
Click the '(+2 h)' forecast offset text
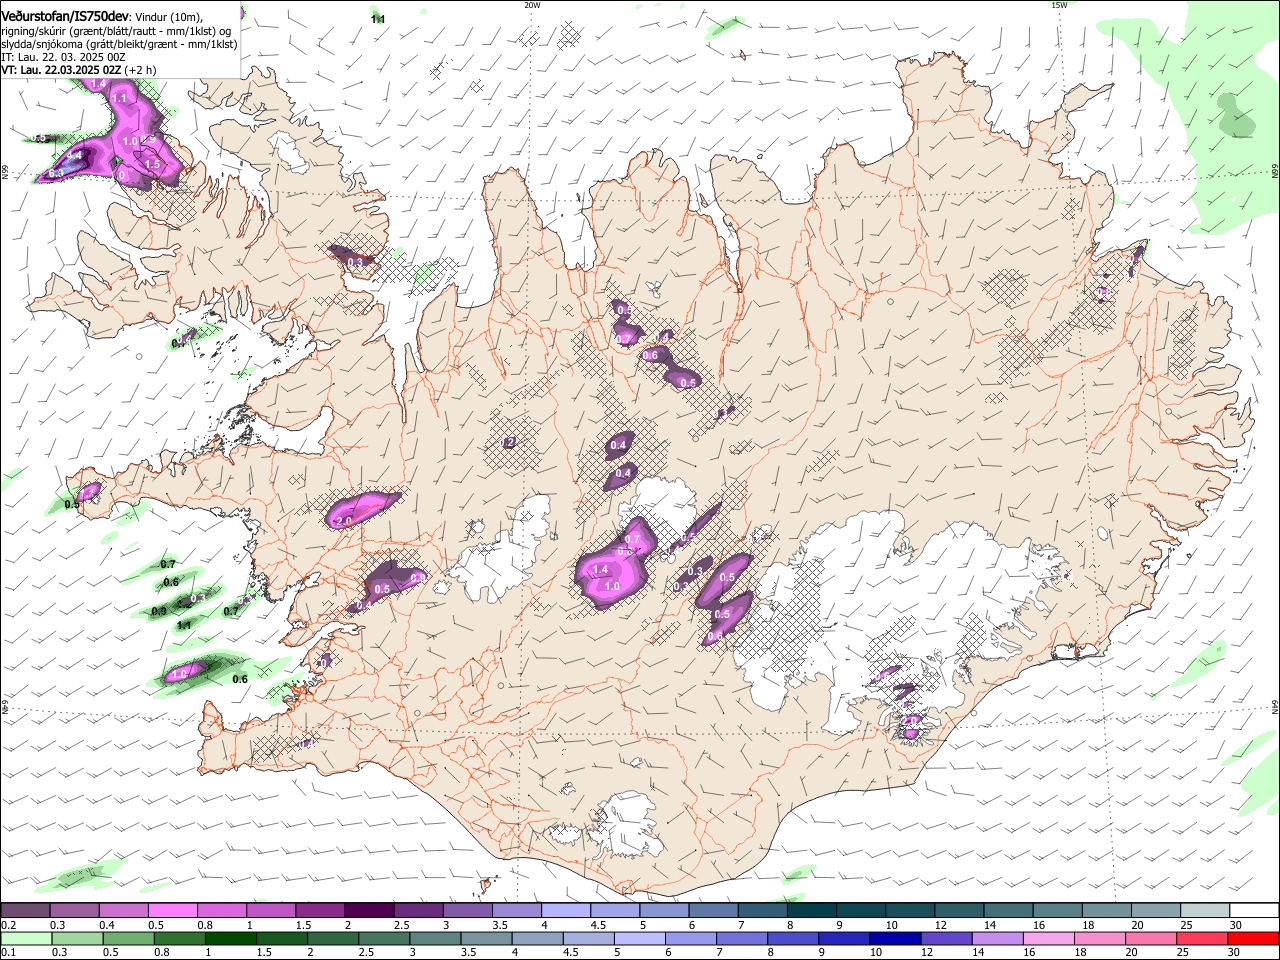(x=140, y=70)
